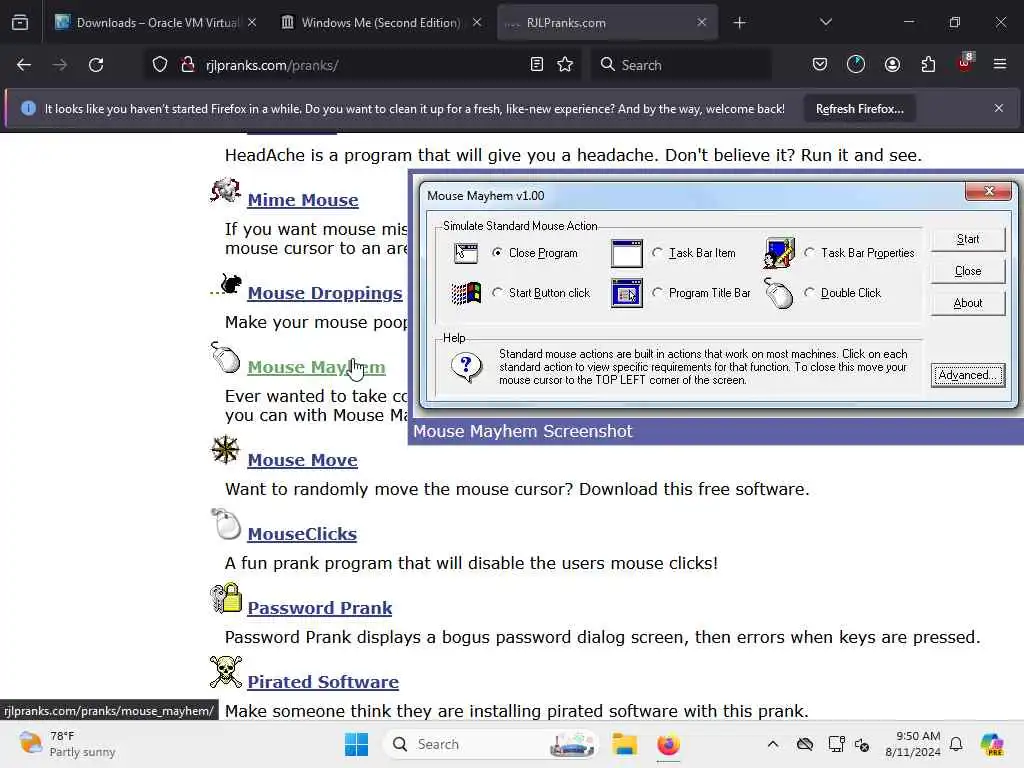Click the Mouse Droppings icon
The height and width of the screenshot is (768, 1024).
(227, 285)
